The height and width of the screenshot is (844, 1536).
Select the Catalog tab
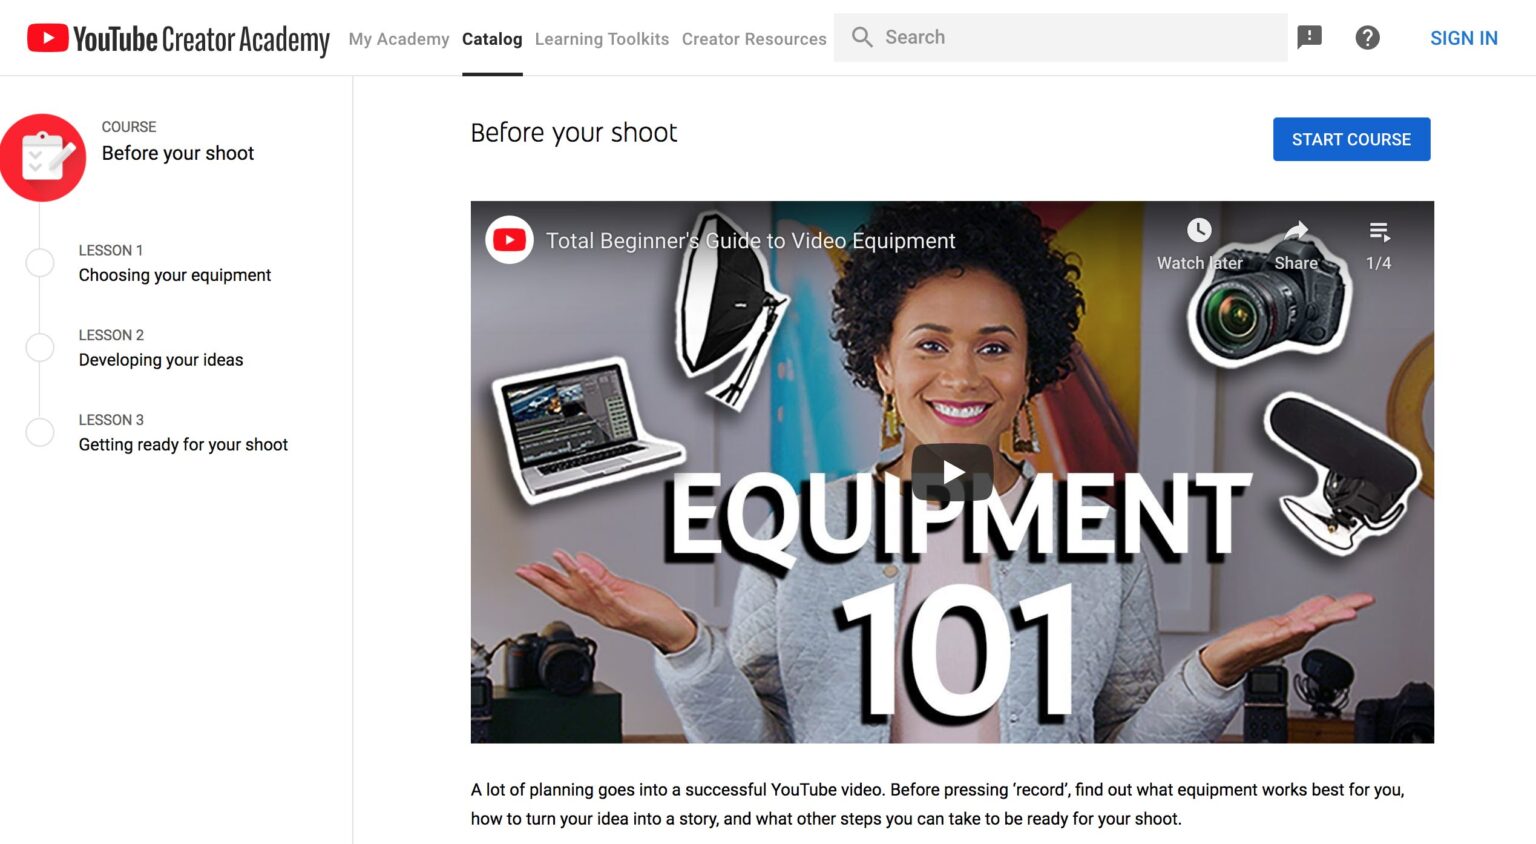point(491,39)
